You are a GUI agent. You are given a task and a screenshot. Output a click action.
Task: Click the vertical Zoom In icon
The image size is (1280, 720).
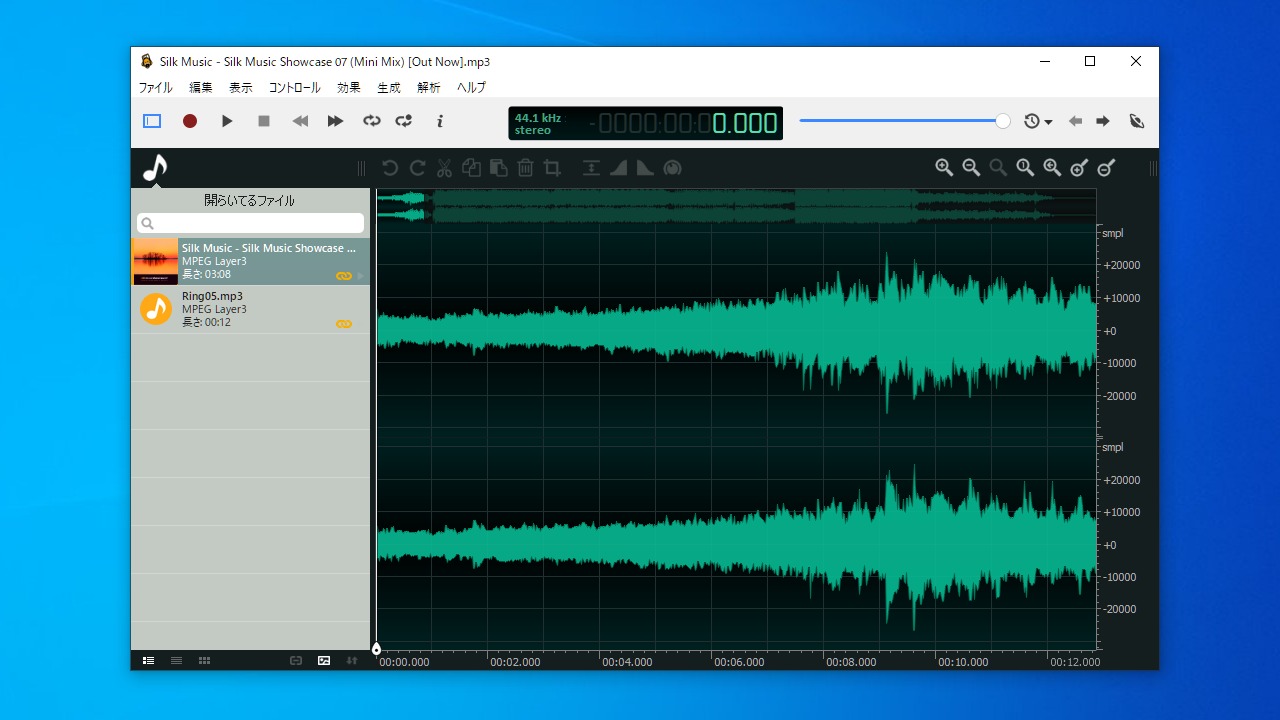click(x=1079, y=168)
